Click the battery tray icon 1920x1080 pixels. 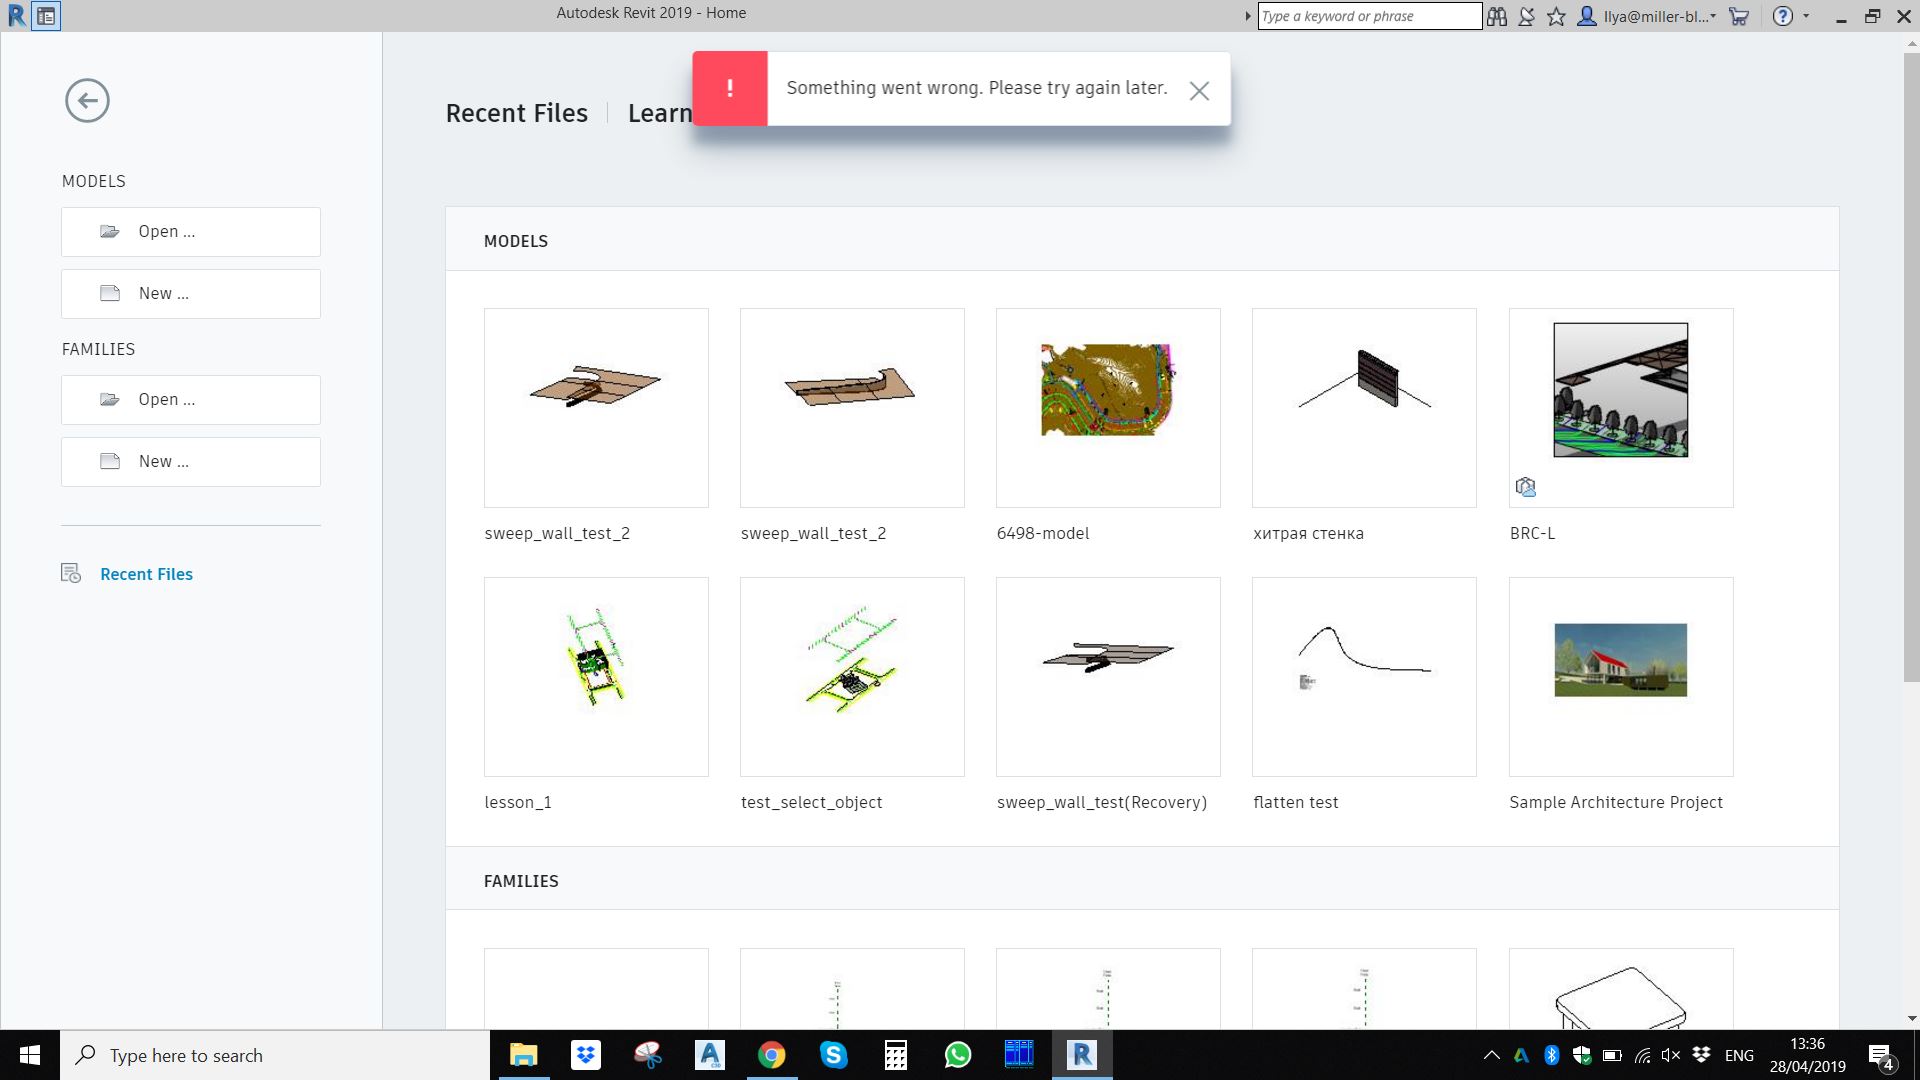coord(1612,1055)
